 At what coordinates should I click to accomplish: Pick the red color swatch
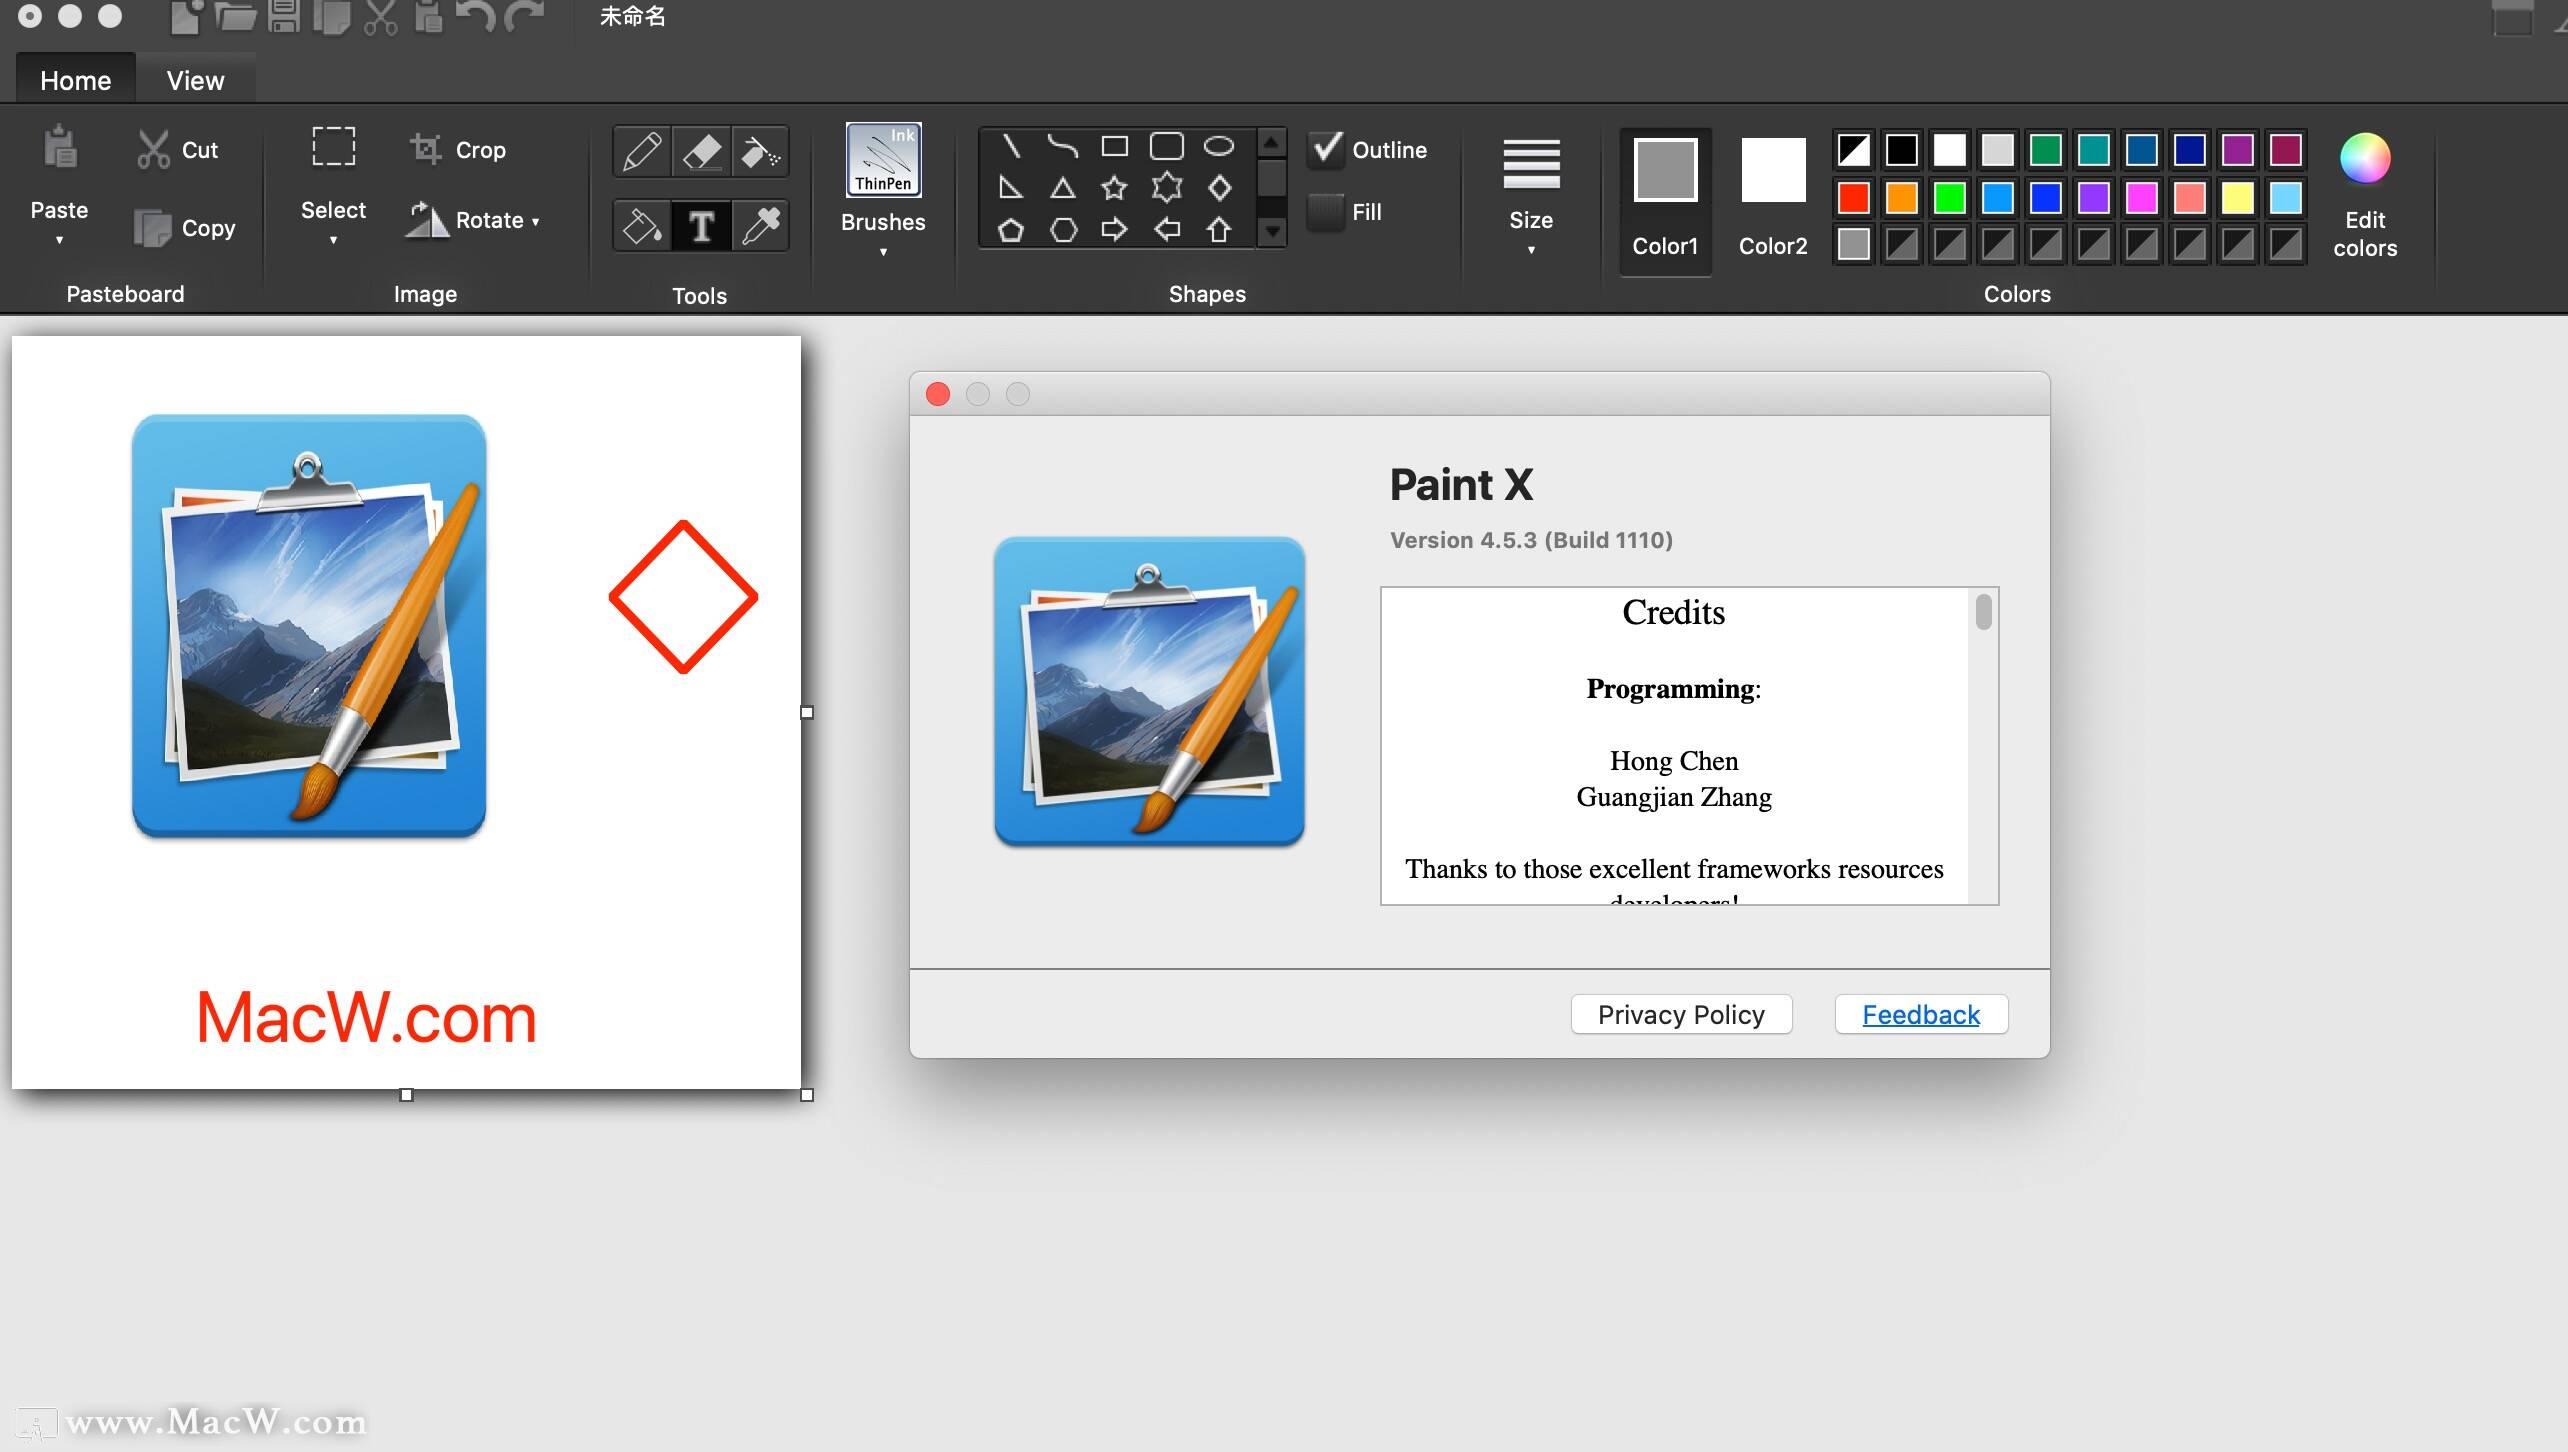(1852, 197)
